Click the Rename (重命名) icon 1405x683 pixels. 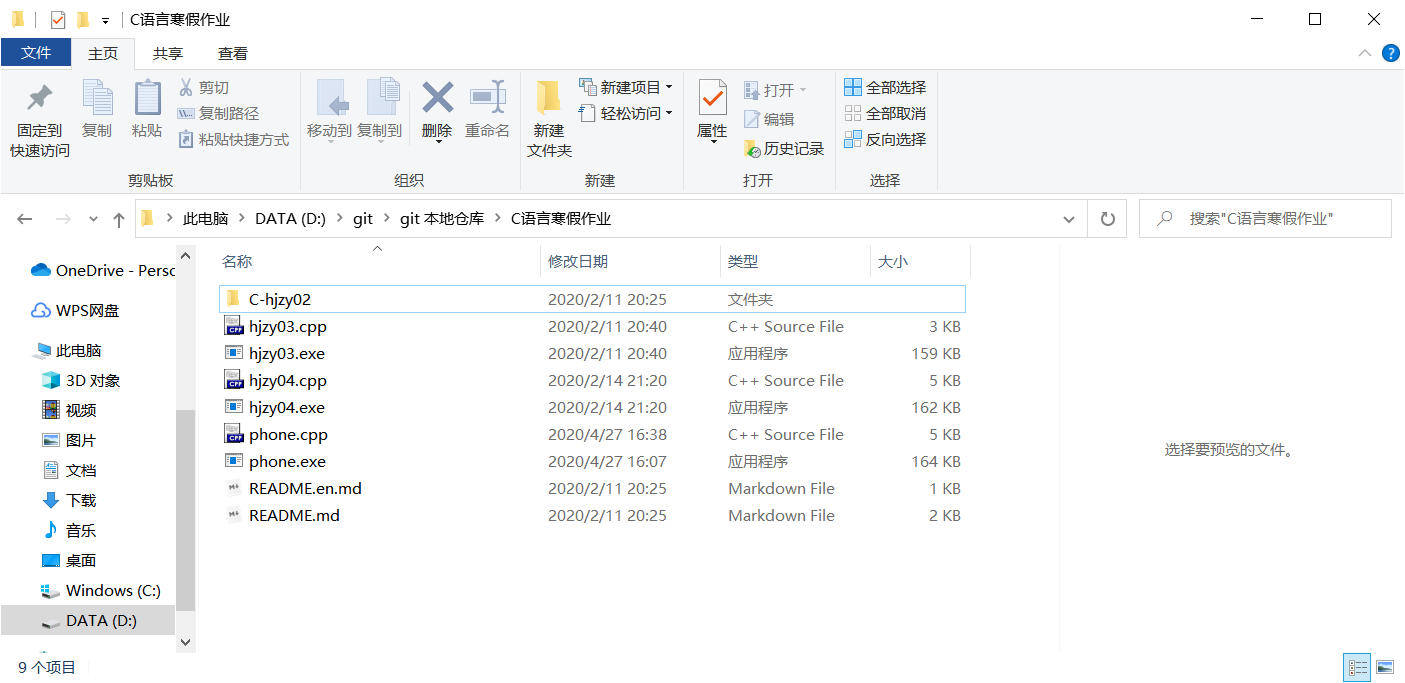click(487, 98)
